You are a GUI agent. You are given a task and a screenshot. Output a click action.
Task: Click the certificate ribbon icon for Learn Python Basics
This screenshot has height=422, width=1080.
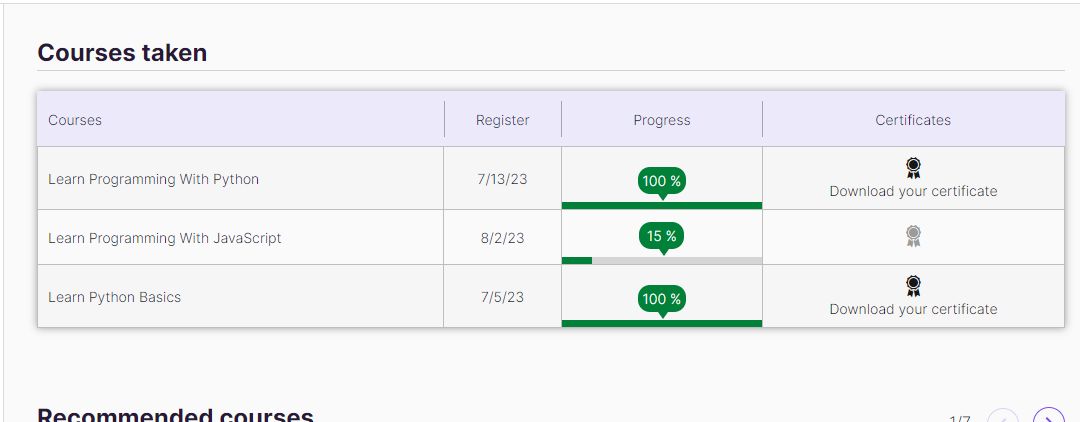point(913,286)
